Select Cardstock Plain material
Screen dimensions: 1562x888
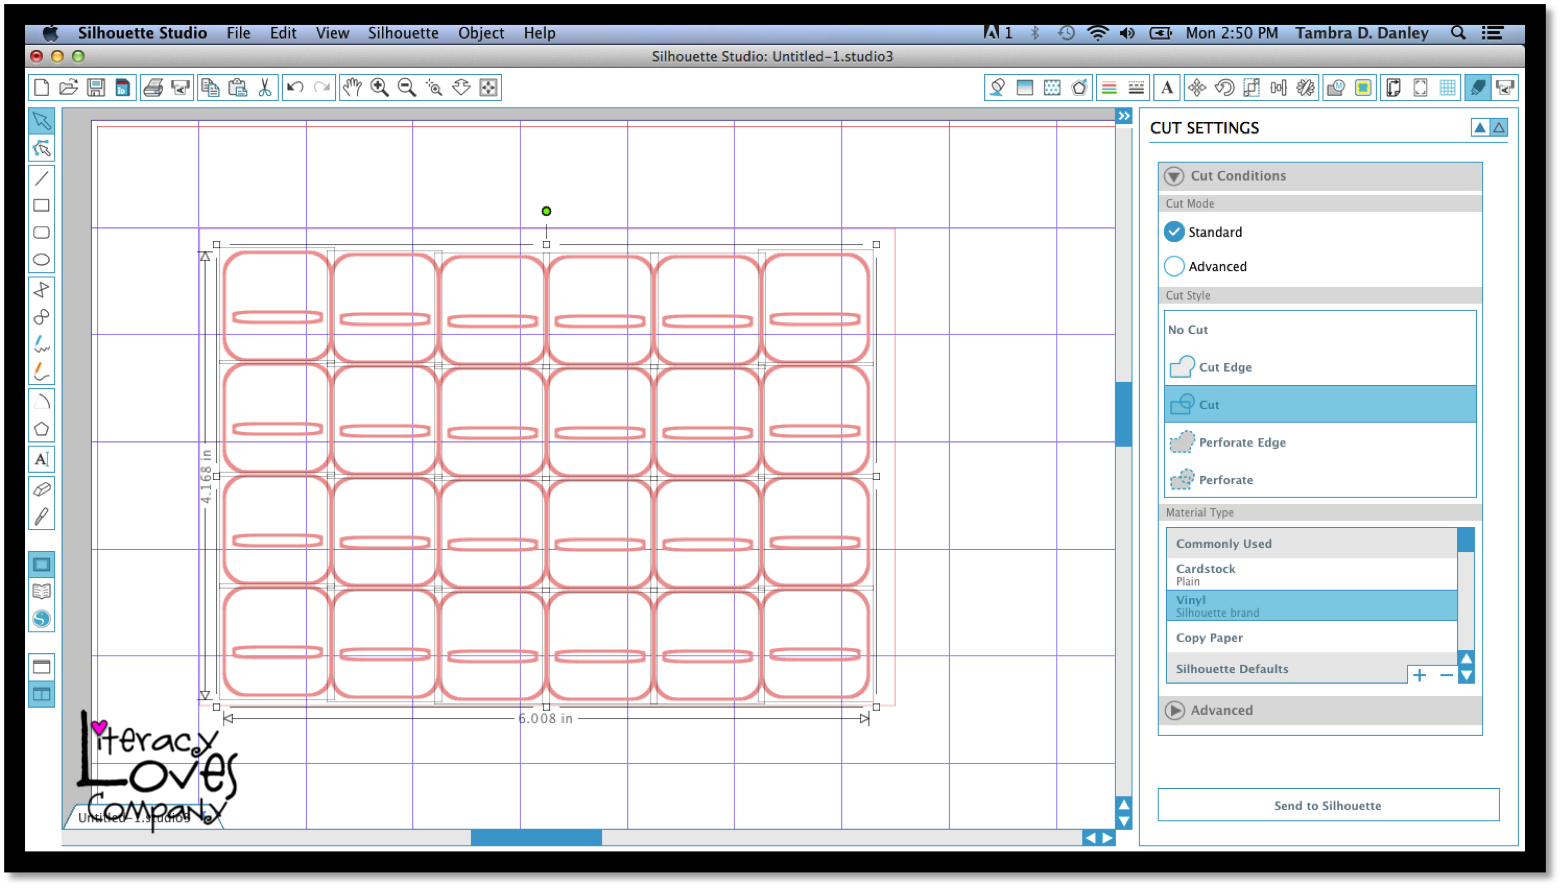1312,574
